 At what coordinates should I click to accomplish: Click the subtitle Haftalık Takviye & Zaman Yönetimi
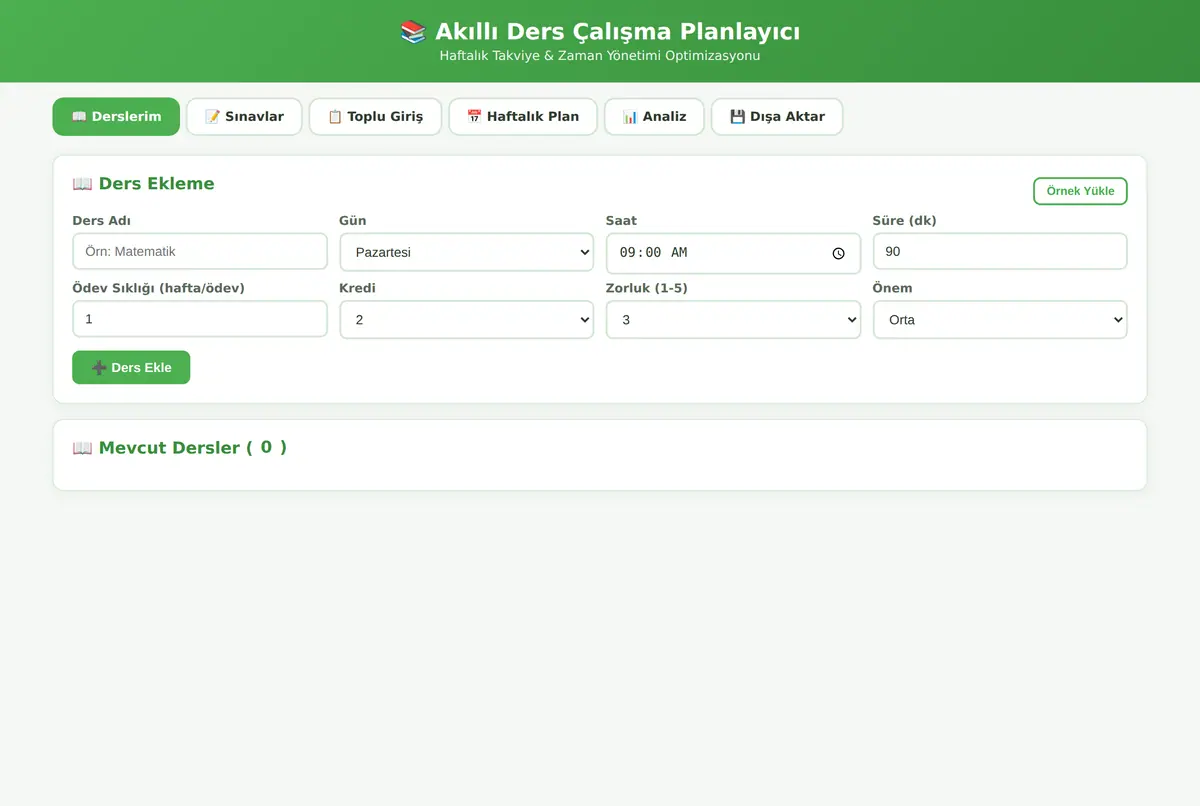click(600, 56)
